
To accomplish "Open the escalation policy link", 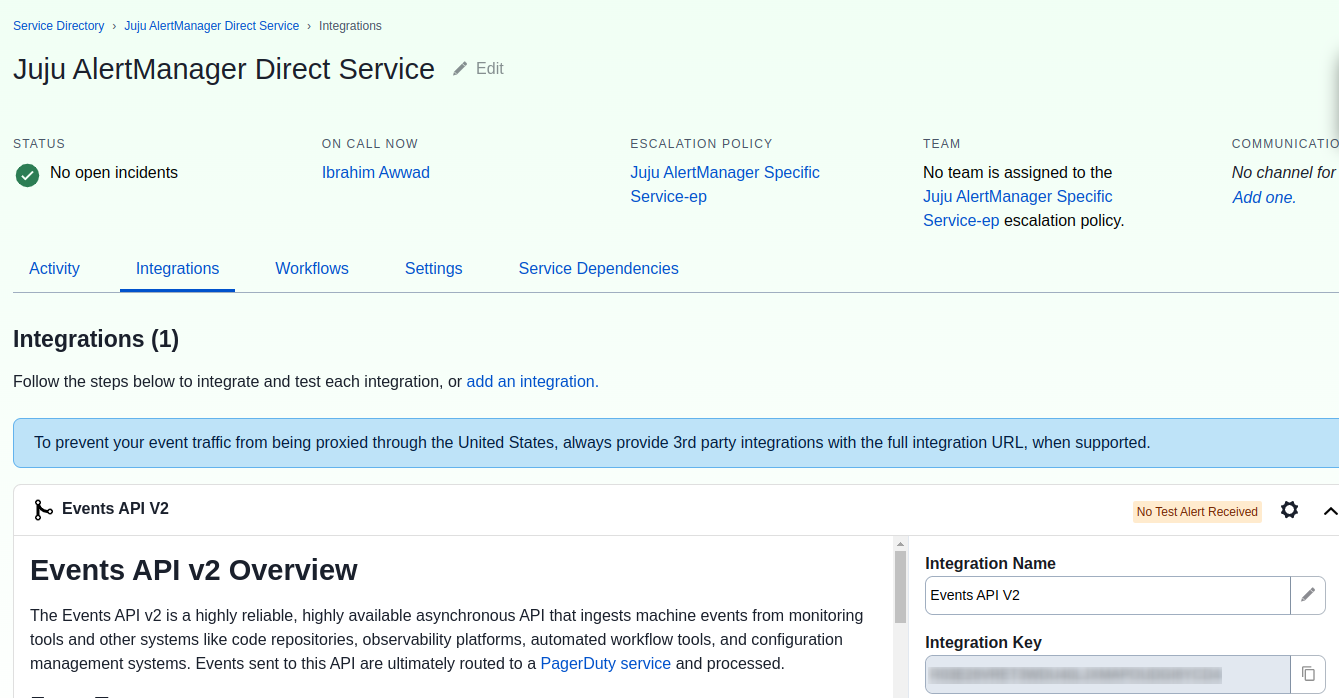I will pyautogui.click(x=724, y=184).
